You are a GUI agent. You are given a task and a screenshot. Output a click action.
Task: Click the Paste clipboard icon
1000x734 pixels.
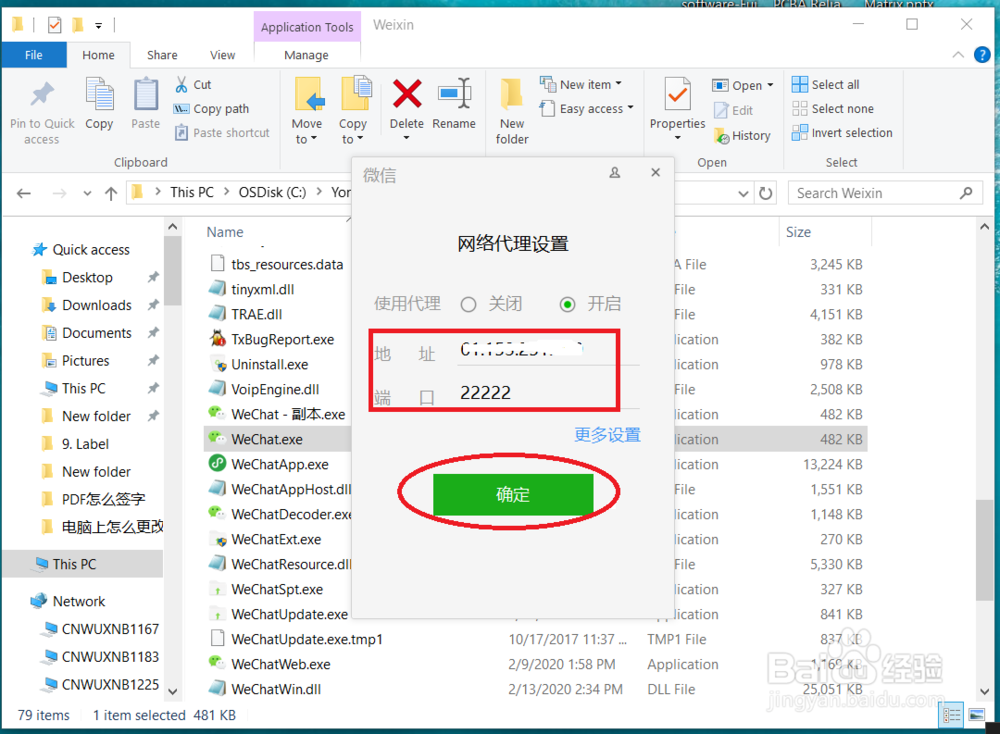pyautogui.click(x=145, y=94)
